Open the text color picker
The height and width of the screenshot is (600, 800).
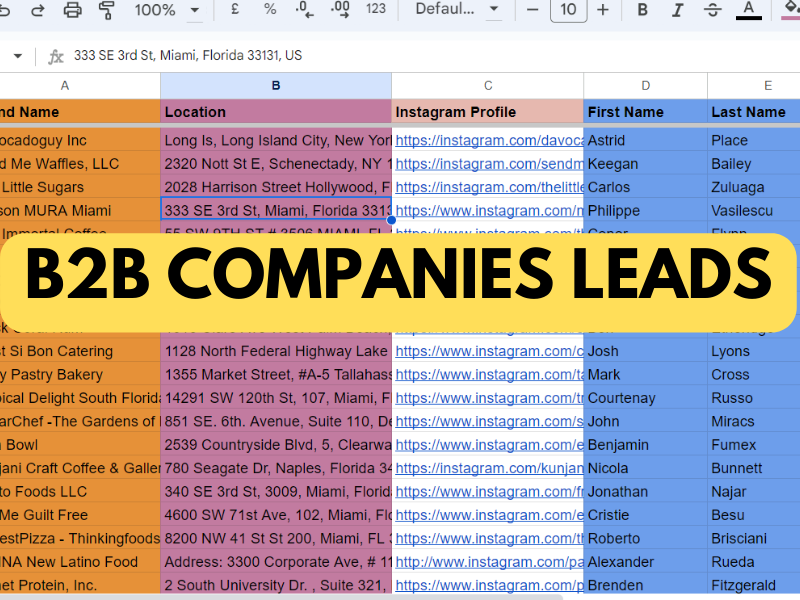tap(748, 10)
